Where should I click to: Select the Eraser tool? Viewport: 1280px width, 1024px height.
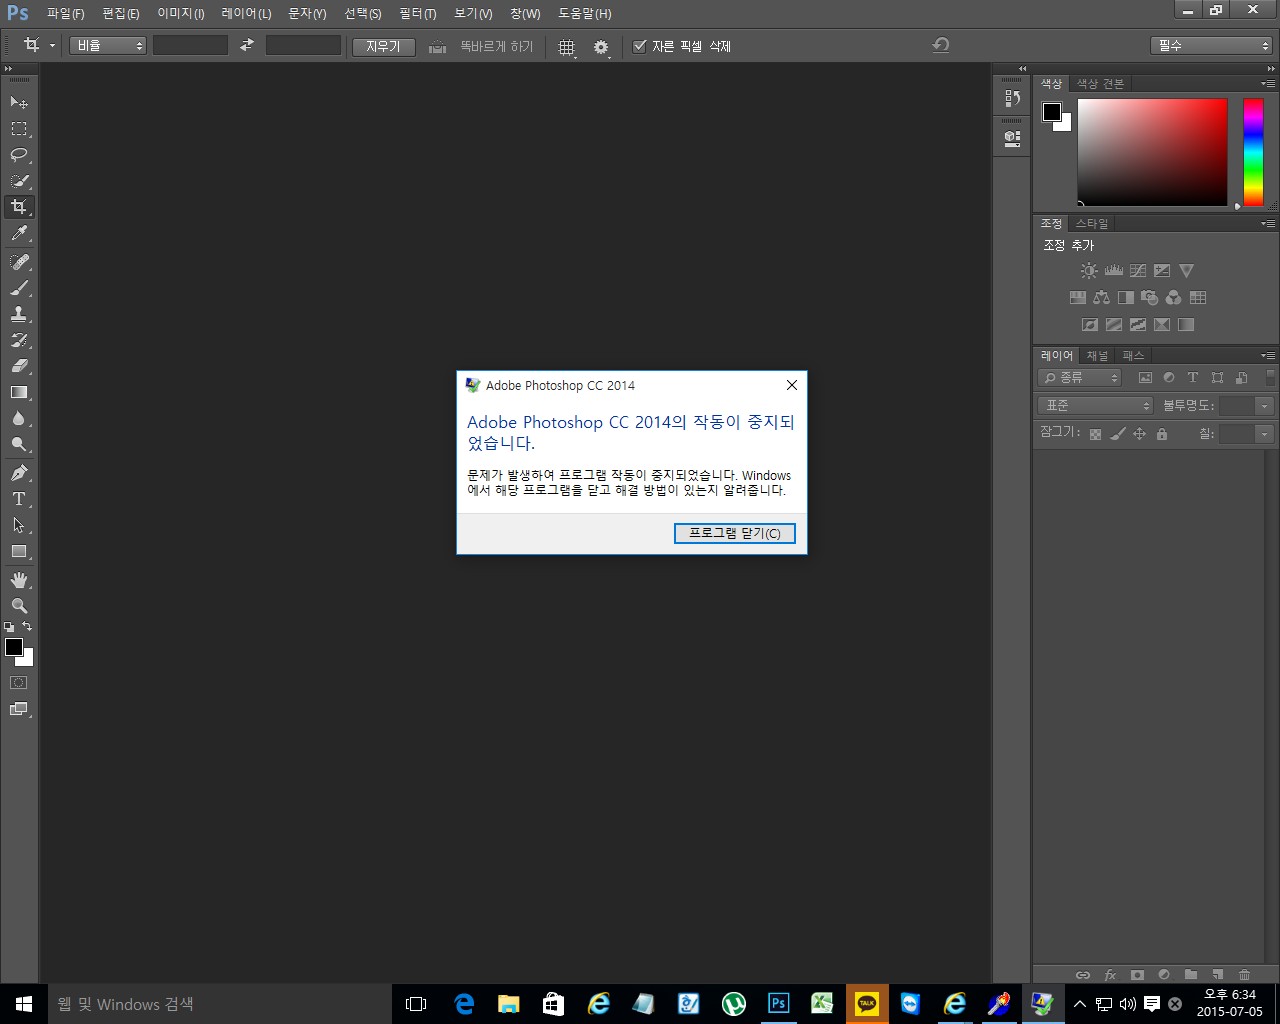[19, 366]
